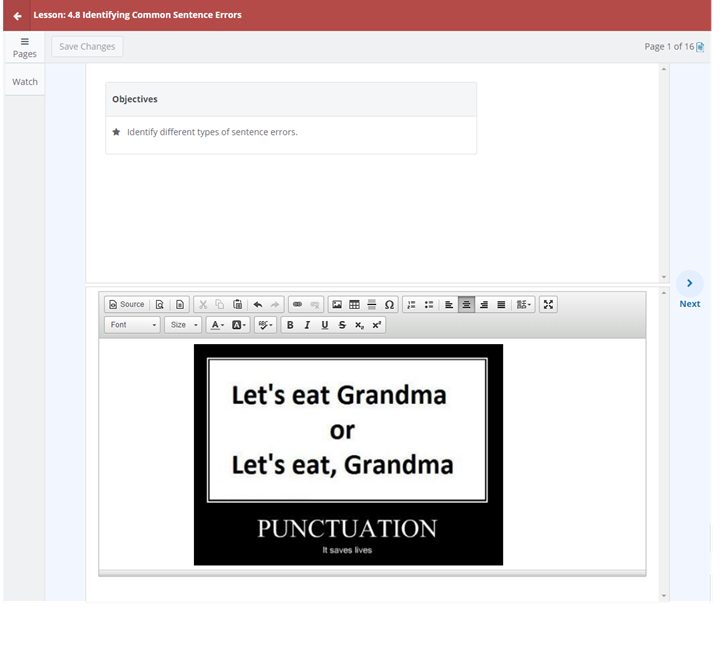Toggle superscript formatting
This screenshot has width=720, height=656.
[377, 325]
